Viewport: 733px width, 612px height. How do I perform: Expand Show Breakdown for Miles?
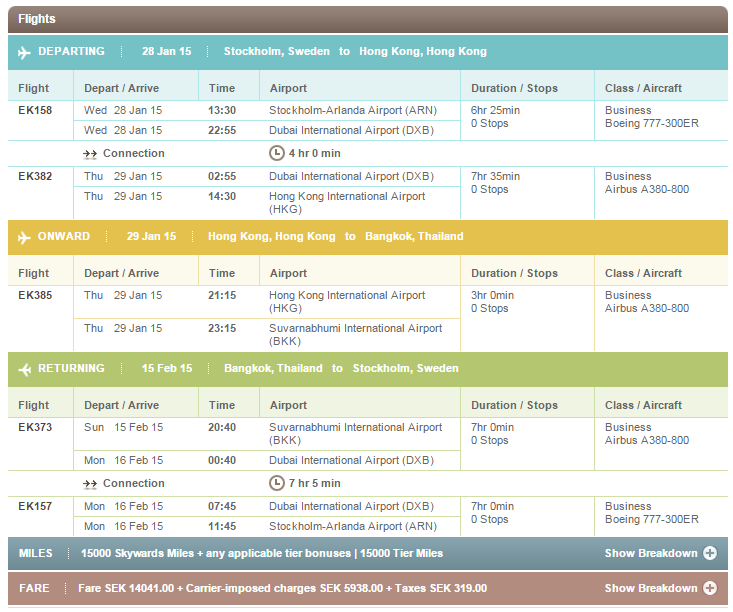[x=651, y=553]
